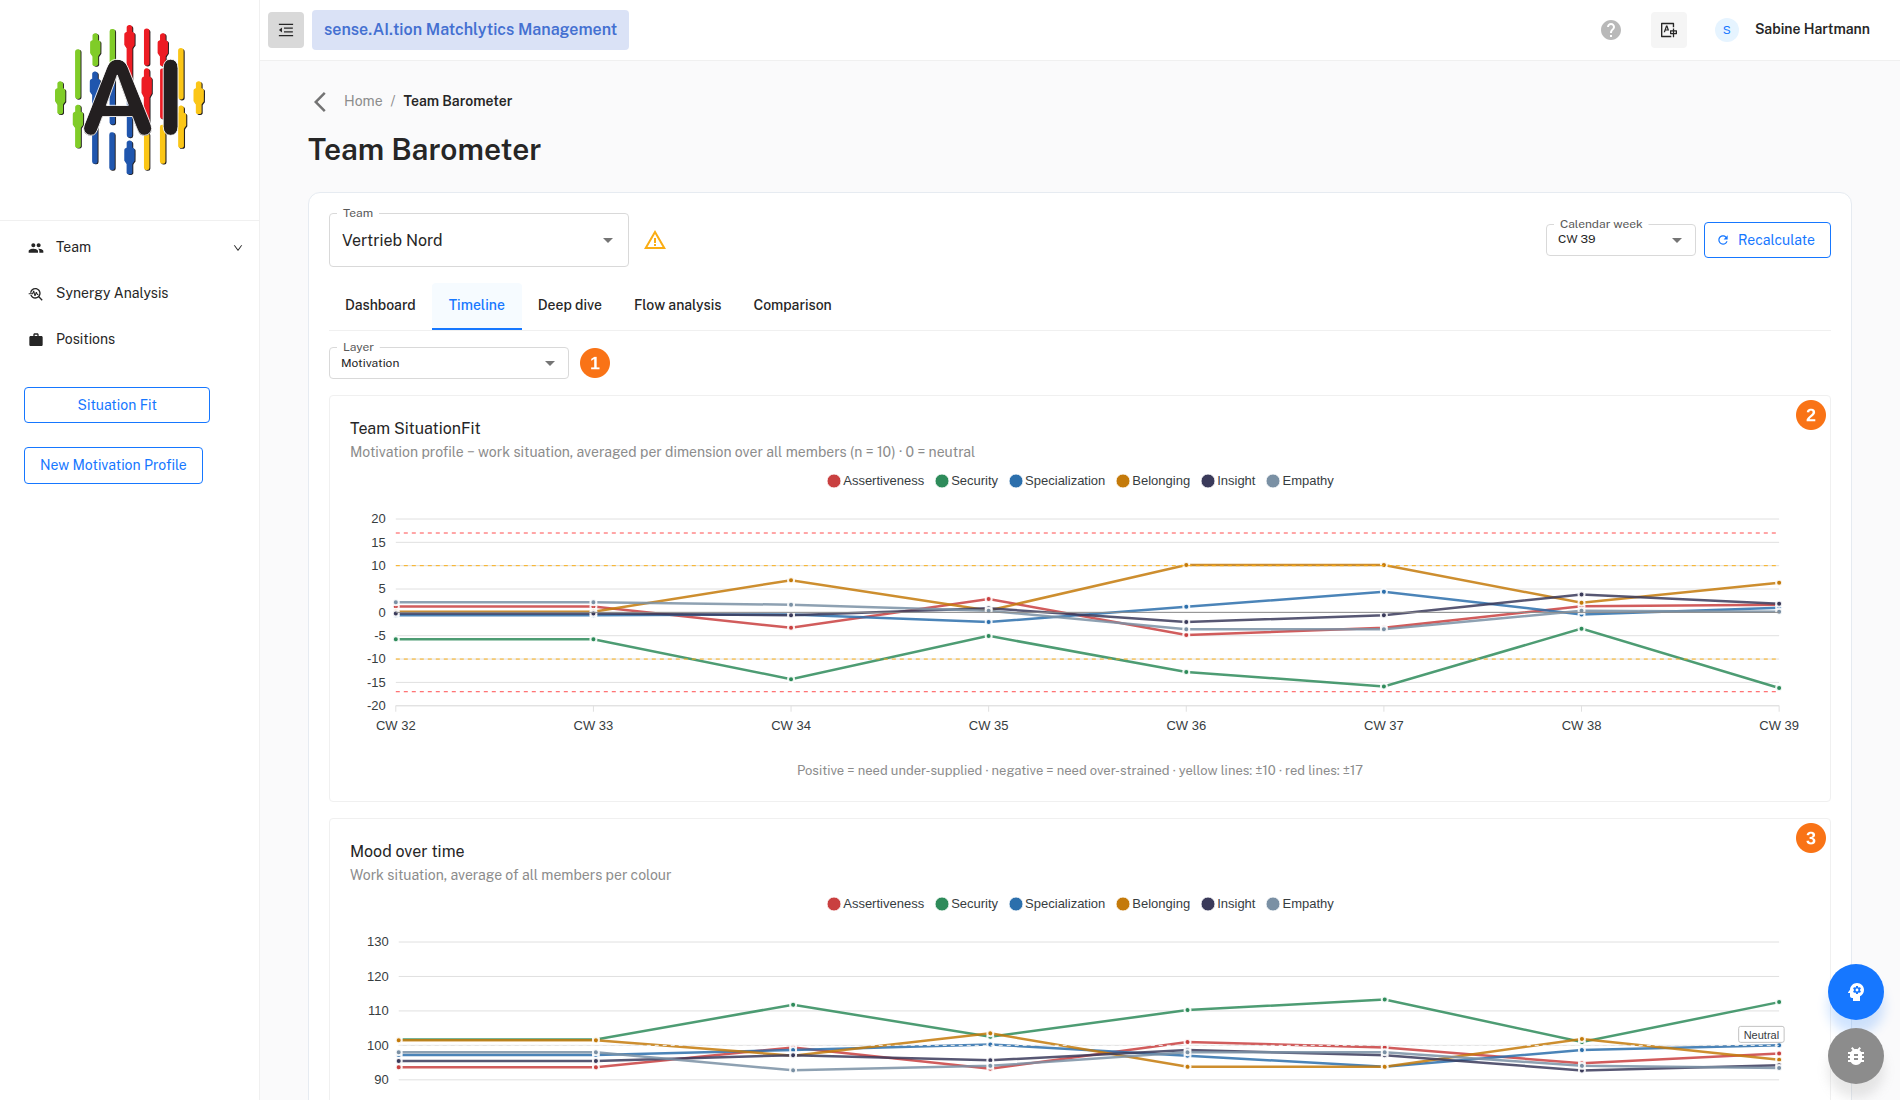The image size is (1900, 1100).
Task: Click the AI logo in sidebar
Action: point(130,100)
